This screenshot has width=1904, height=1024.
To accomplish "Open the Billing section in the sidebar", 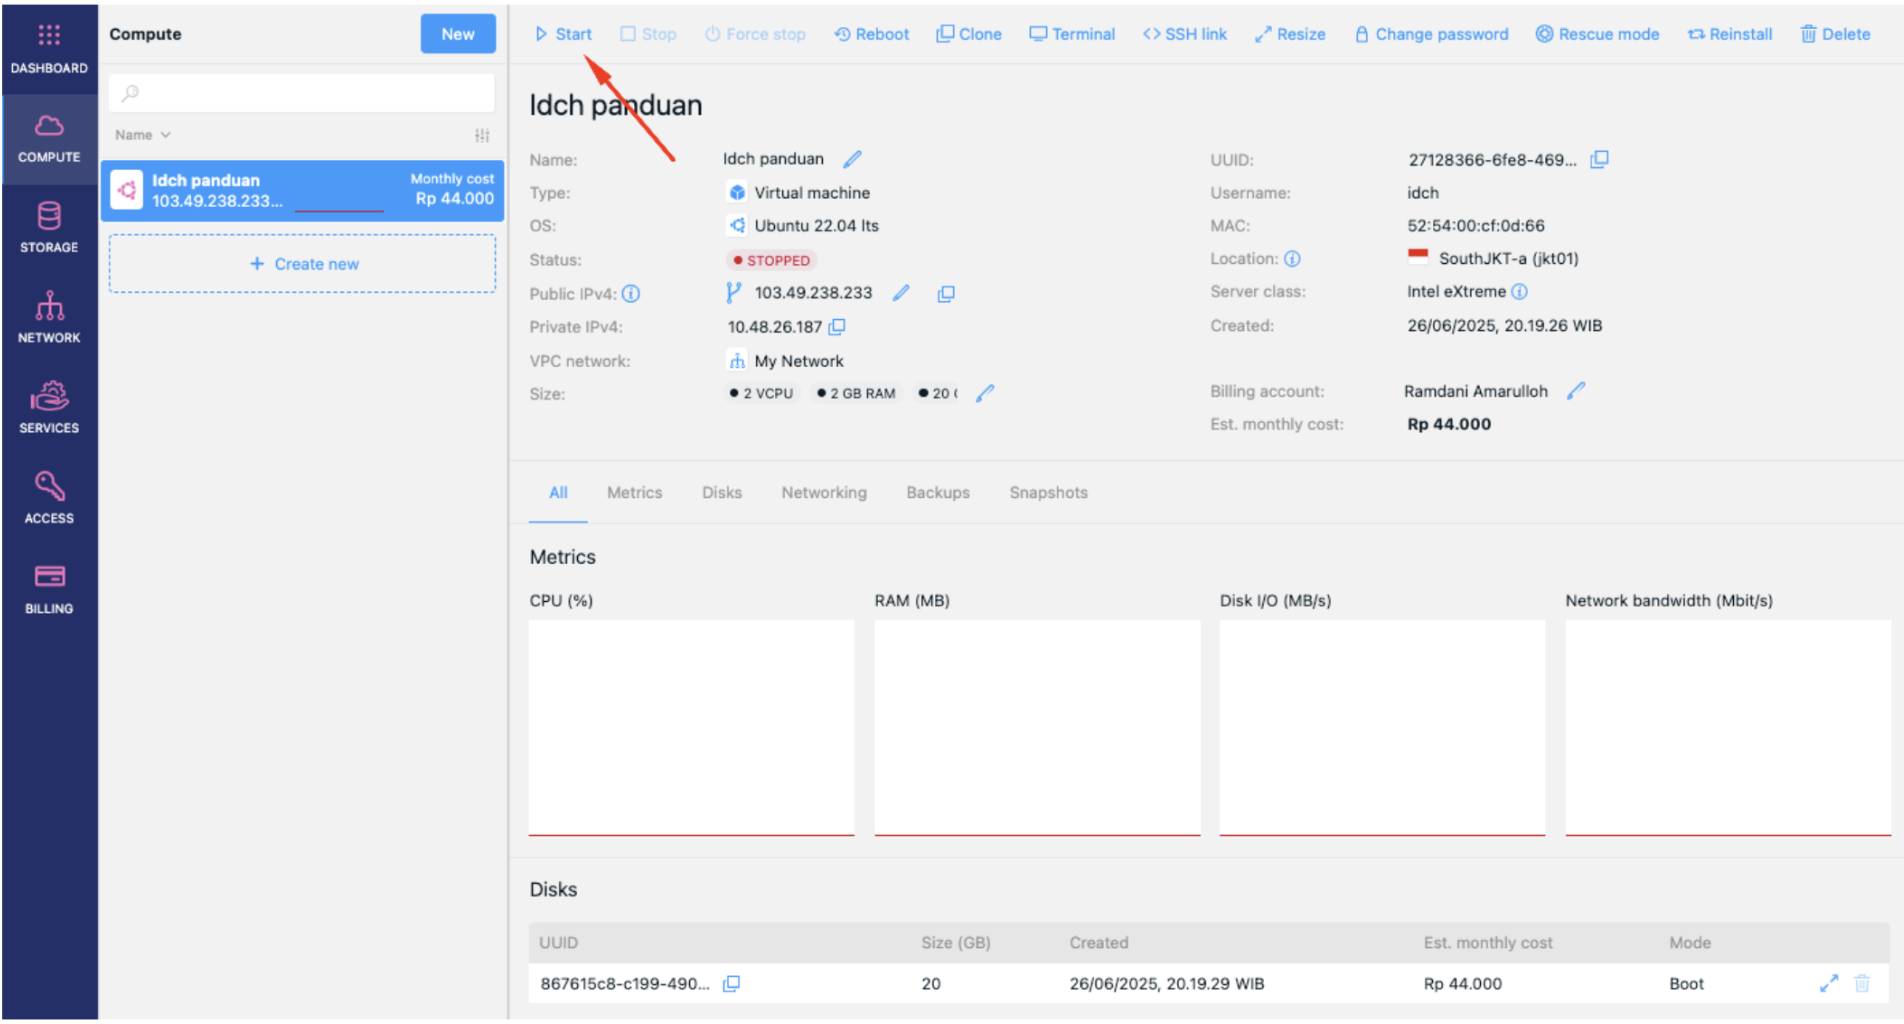I will pyautogui.click(x=49, y=588).
